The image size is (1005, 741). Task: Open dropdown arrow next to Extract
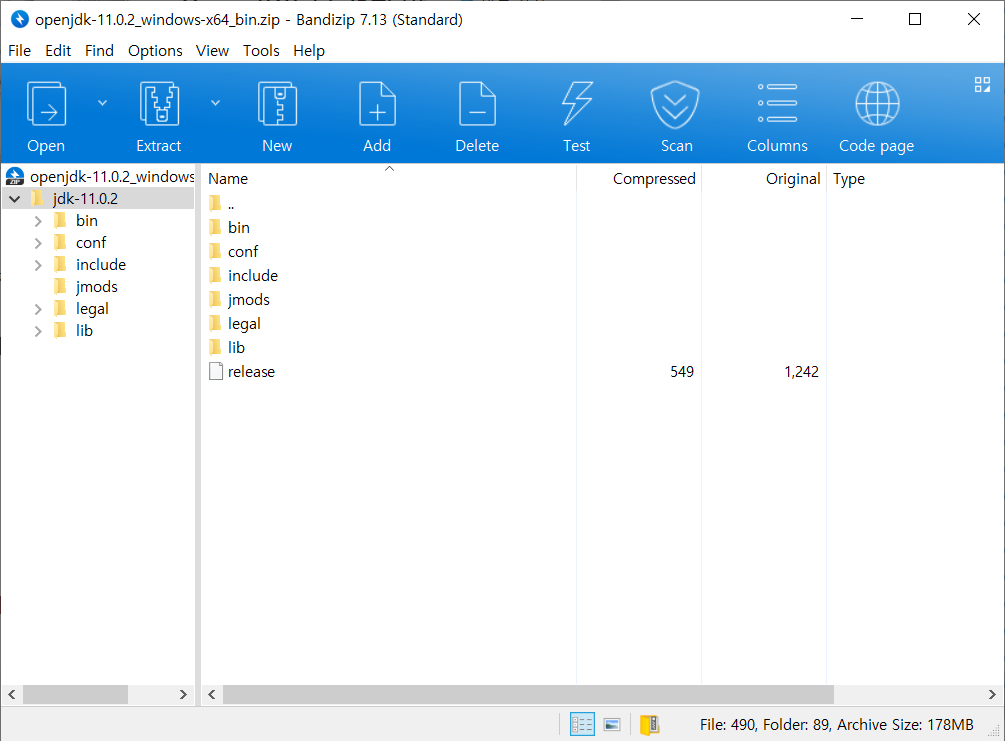(x=215, y=103)
